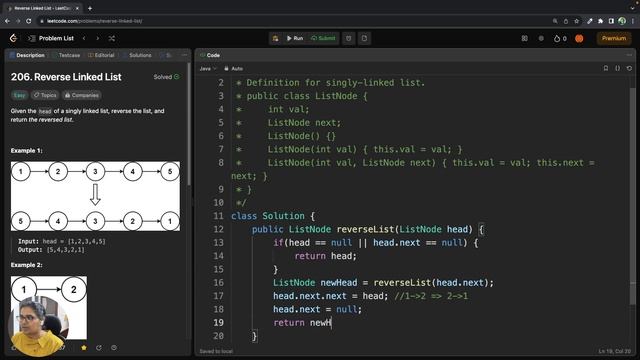Toggle the browser side panel
Screen dimensions: 640x360
pyautogui.click(x=611, y=21)
